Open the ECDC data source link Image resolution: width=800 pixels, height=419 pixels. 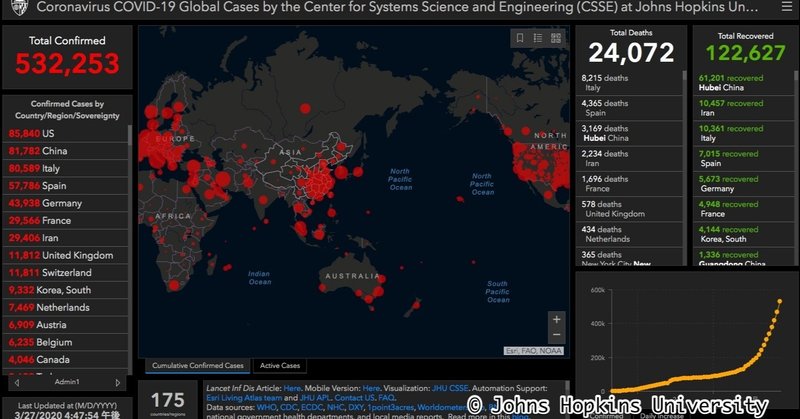[311, 407]
